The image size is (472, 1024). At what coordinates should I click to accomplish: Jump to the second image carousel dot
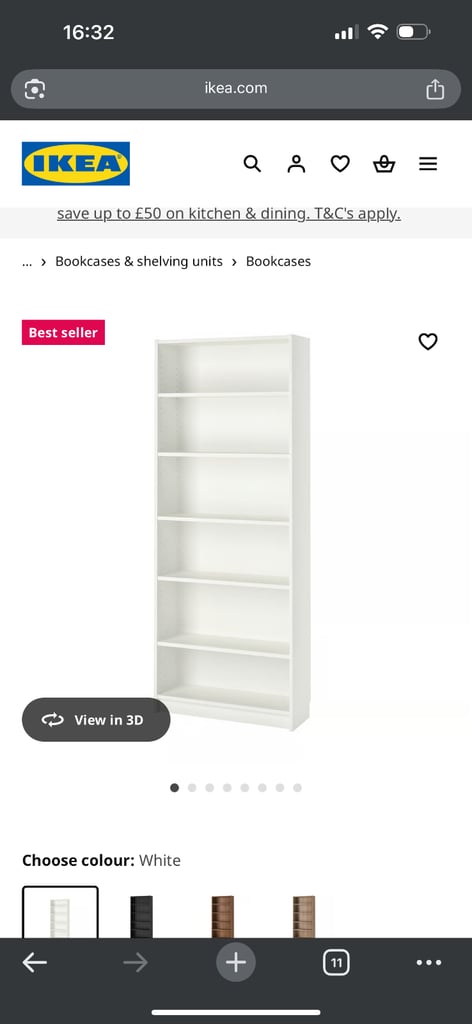point(192,788)
